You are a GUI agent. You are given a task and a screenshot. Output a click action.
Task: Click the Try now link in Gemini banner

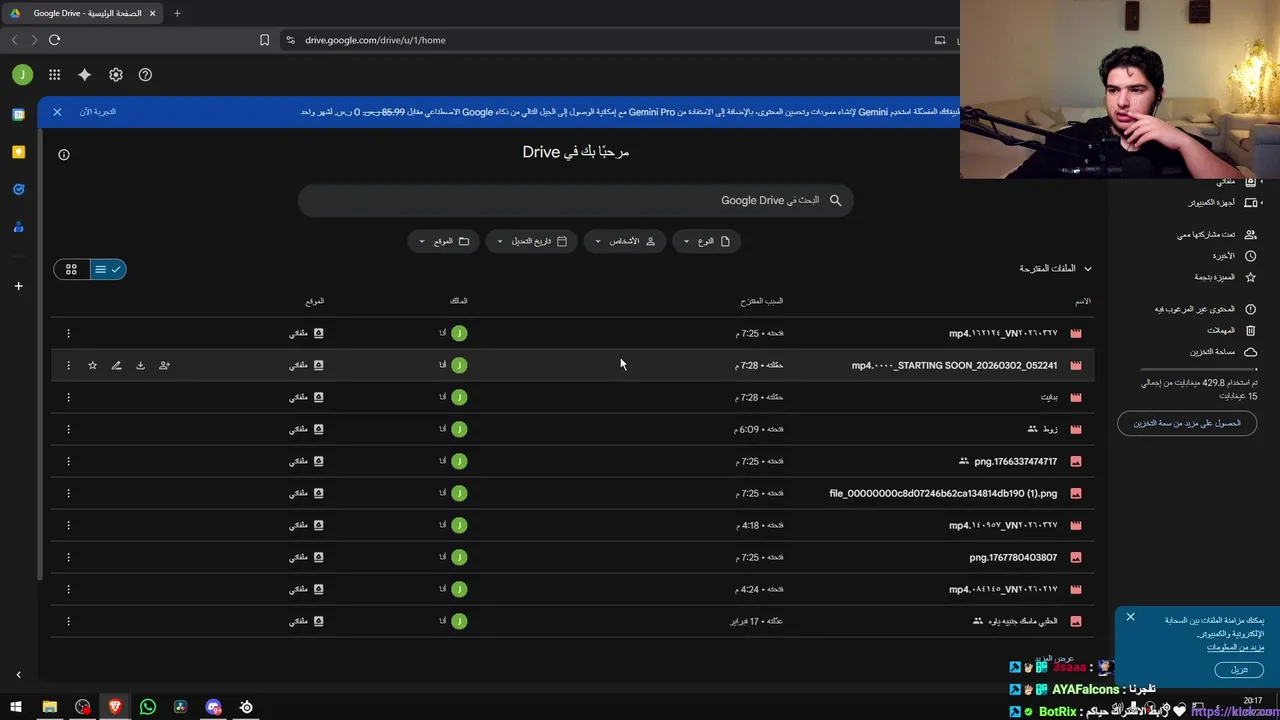(x=98, y=112)
